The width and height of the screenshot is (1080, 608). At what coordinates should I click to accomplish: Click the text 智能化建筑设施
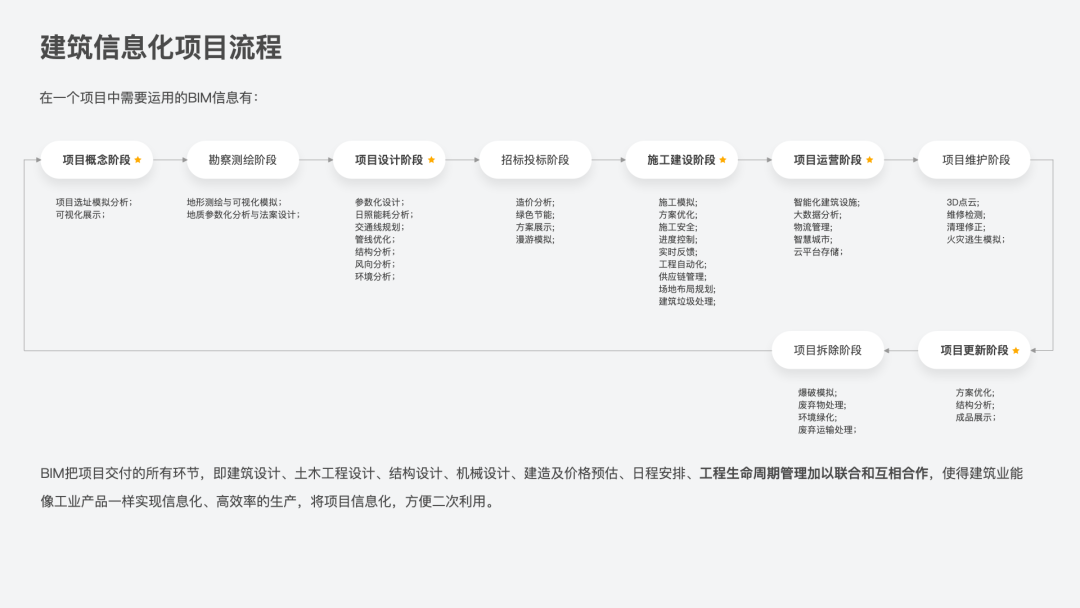point(825,202)
